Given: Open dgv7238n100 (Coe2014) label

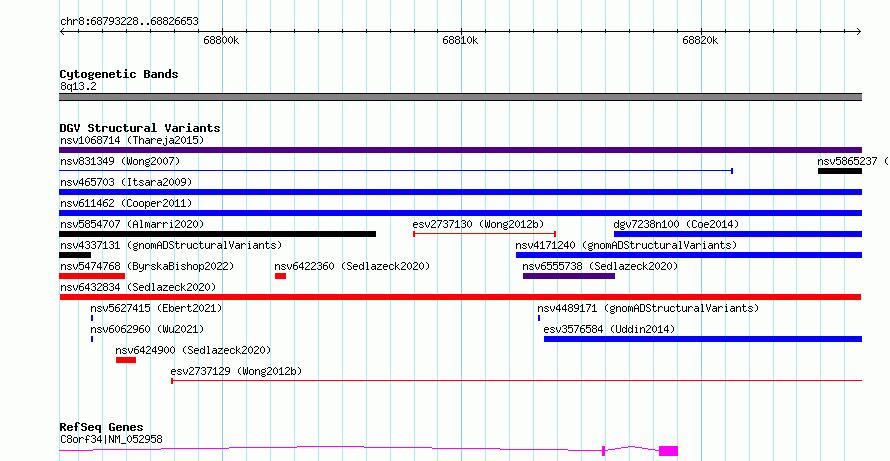Looking at the screenshot, I should click(x=676, y=224).
